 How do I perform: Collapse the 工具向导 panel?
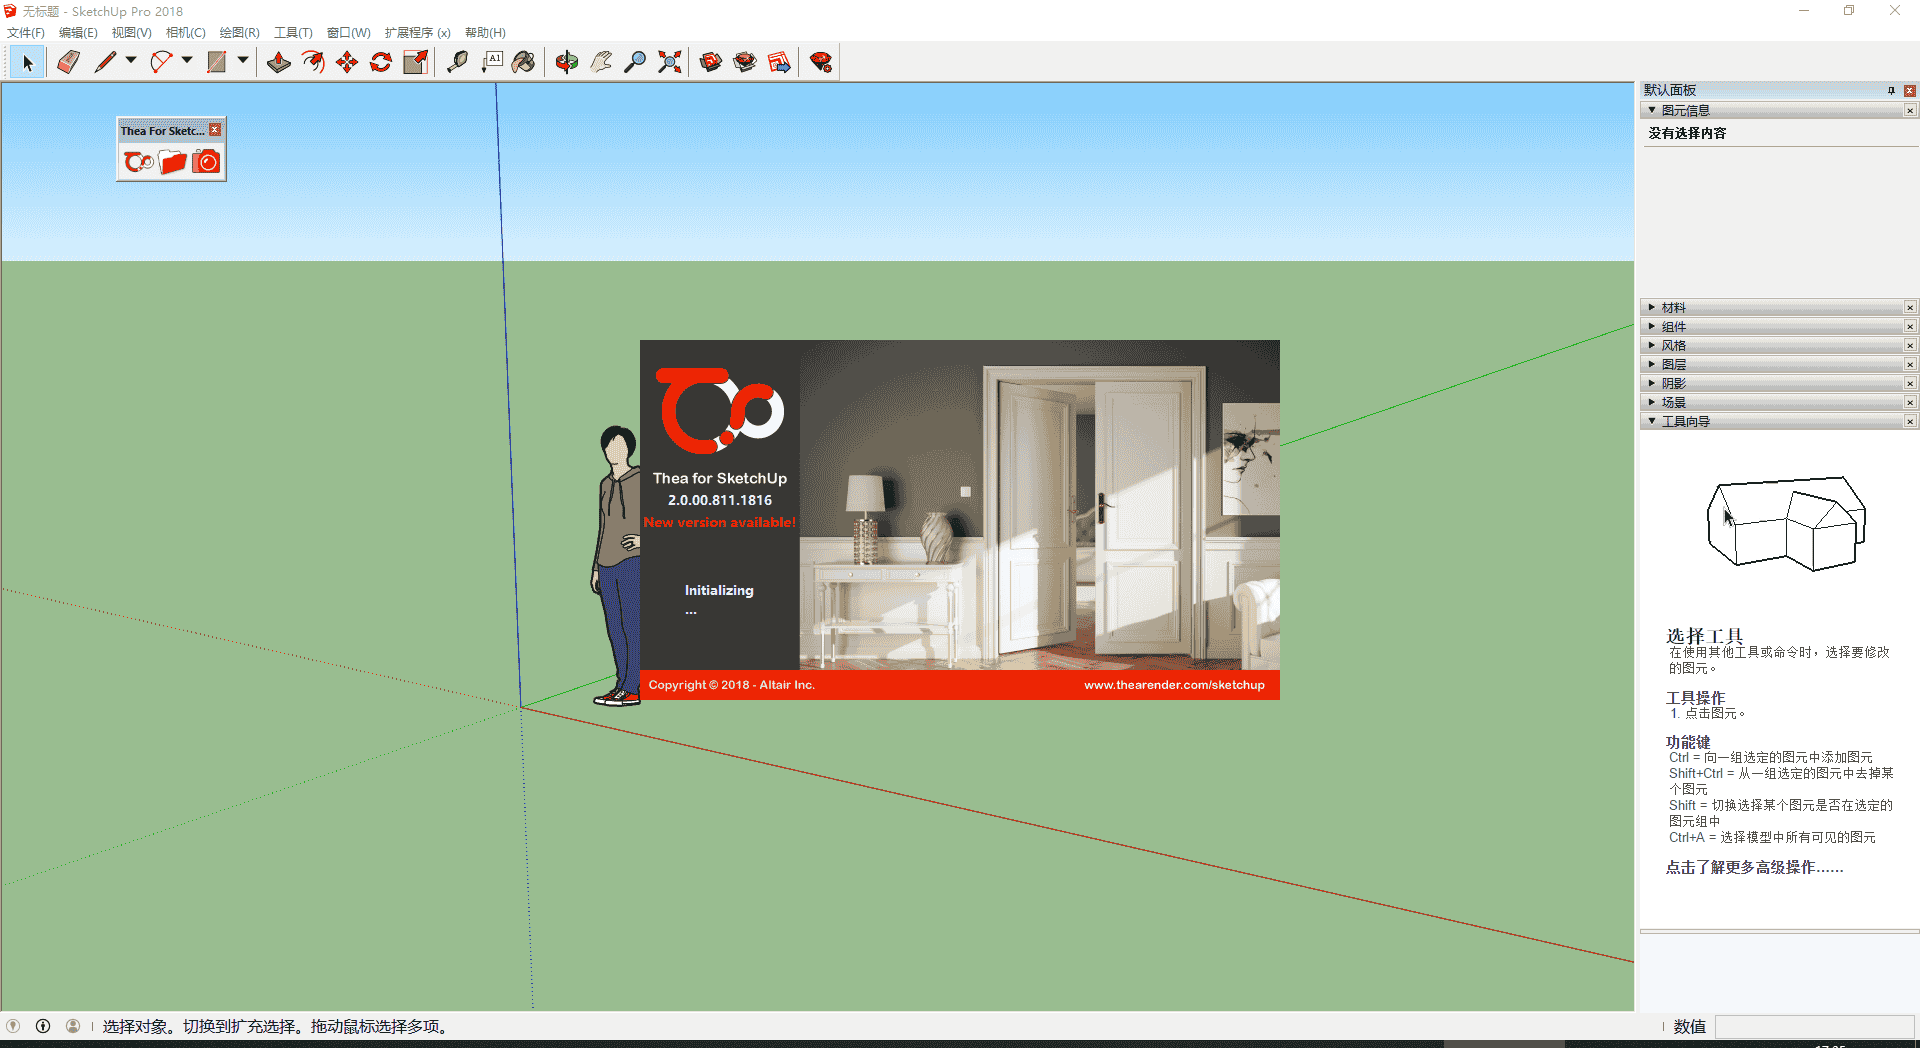click(x=1652, y=421)
